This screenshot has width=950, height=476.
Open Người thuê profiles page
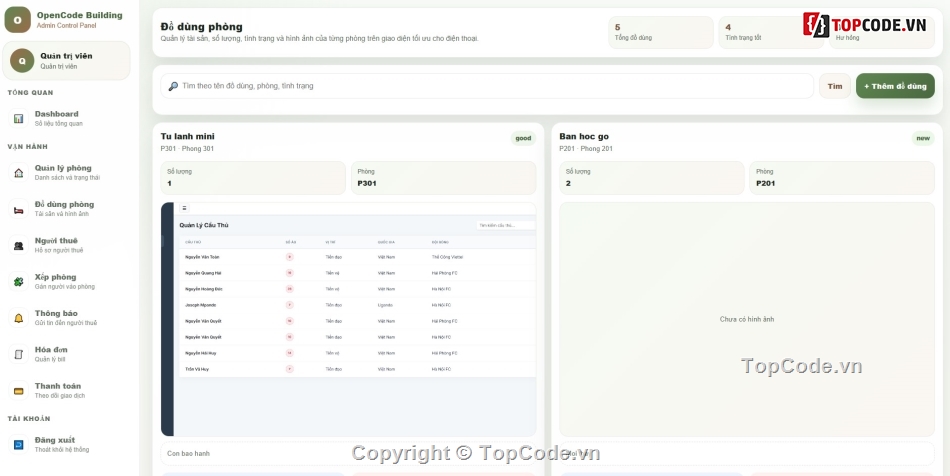tap(69, 245)
